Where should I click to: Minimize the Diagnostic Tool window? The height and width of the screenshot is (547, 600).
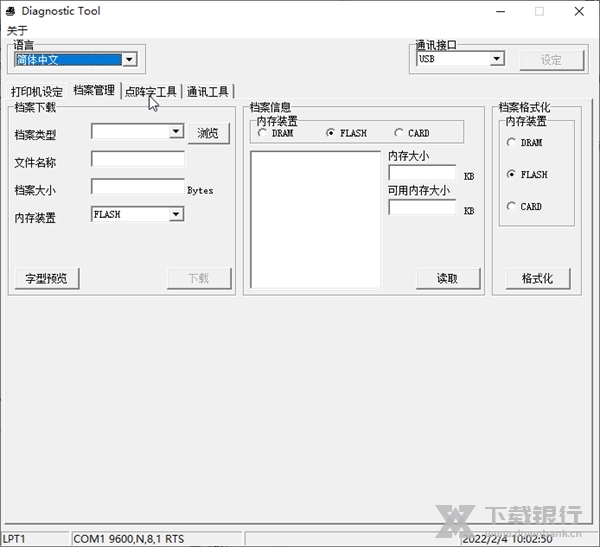(x=500, y=11)
